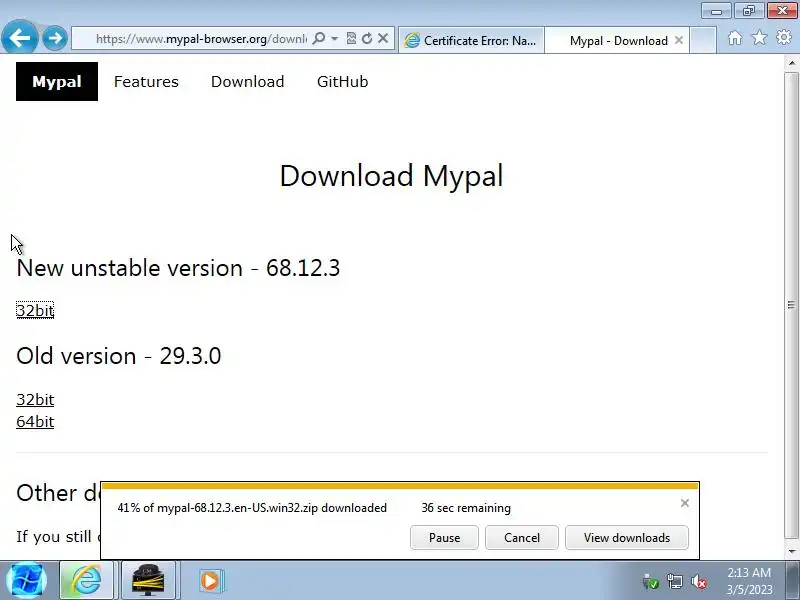This screenshot has width=800, height=600.
Task: Click the Internet Explorer taskbar icon
Action: point(86,581)
